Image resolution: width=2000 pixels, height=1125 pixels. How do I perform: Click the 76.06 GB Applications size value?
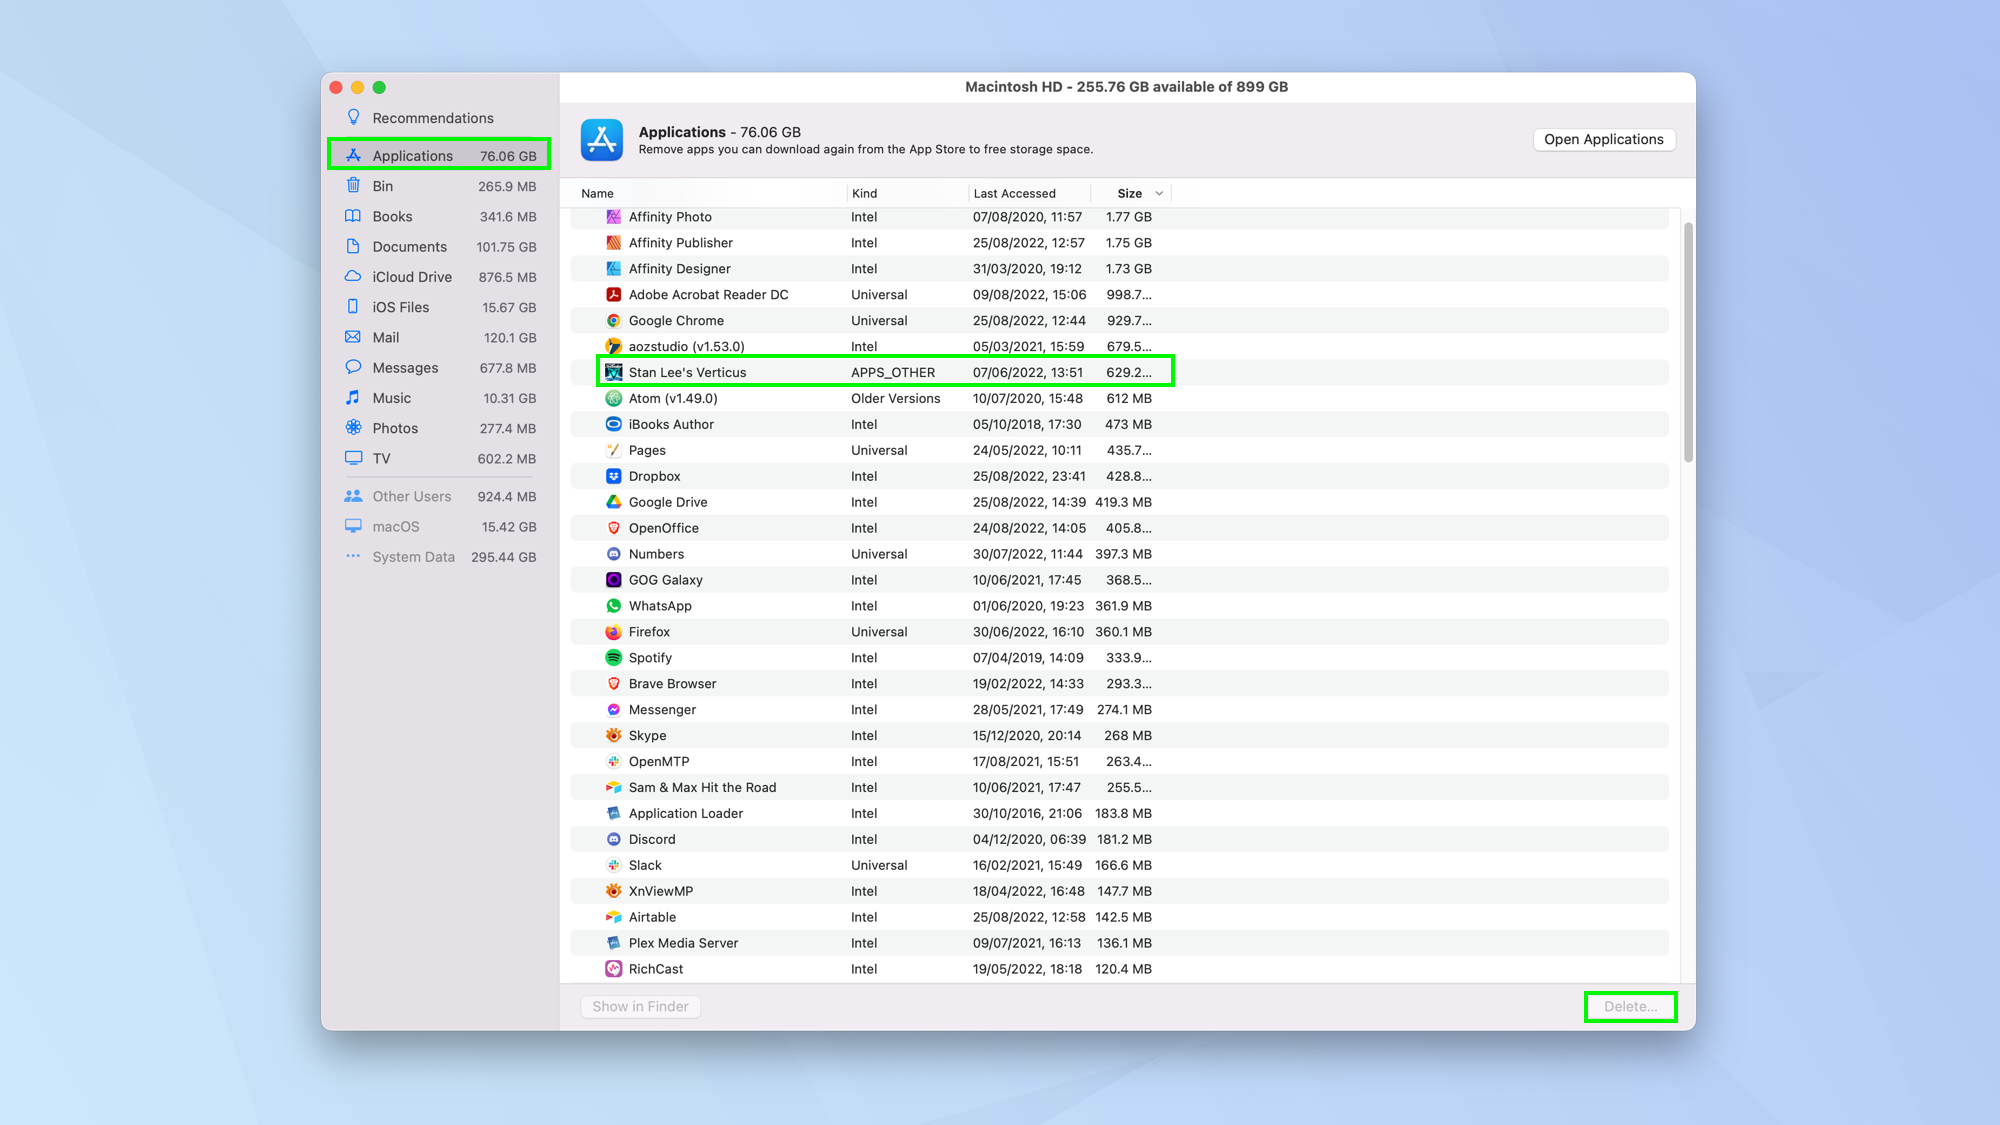(x=508, y=156)
